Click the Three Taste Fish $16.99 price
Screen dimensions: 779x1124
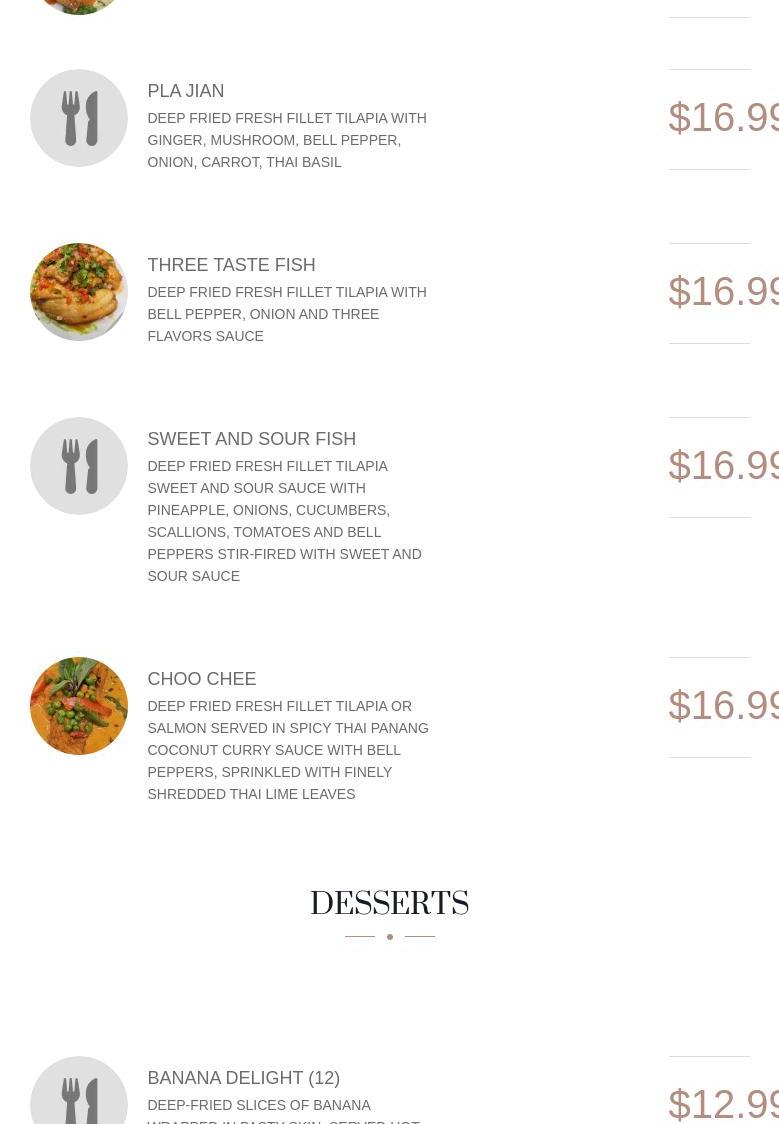[723, 292]
